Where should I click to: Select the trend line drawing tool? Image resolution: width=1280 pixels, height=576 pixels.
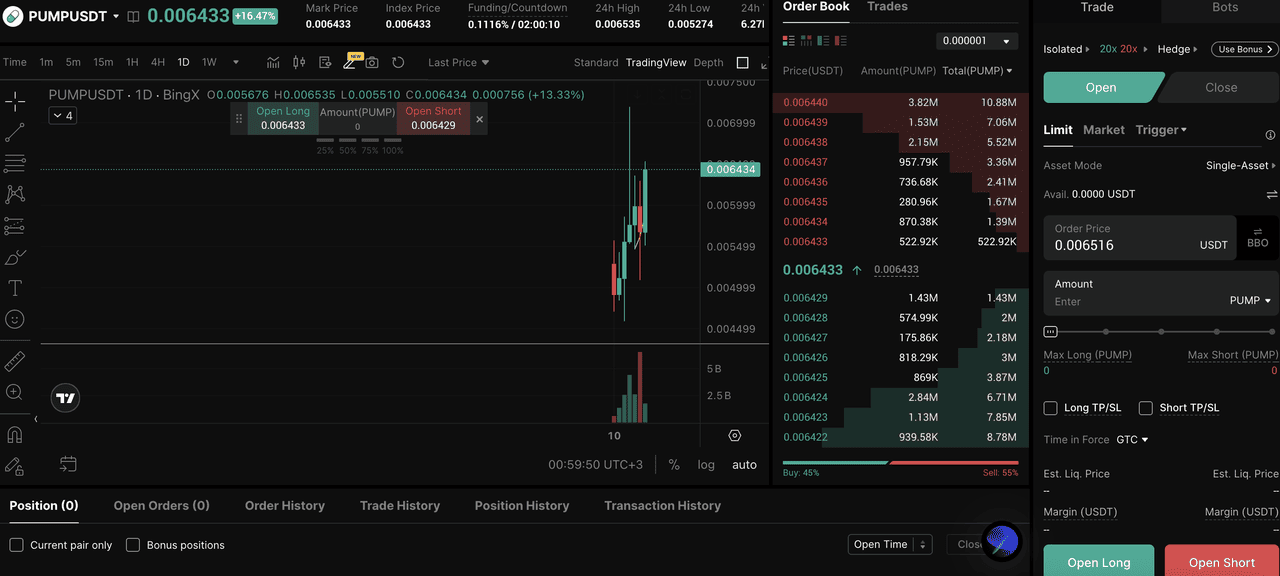15,132
